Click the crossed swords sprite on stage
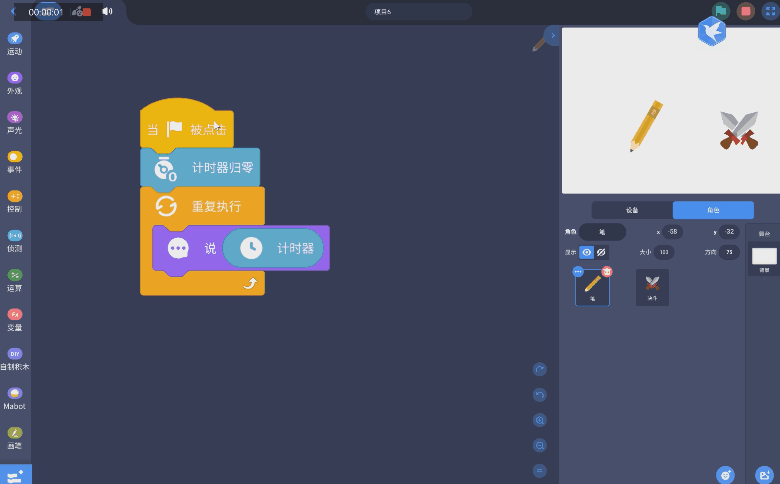The height and width of the screenshot is (484, 780). coord(739,130)
